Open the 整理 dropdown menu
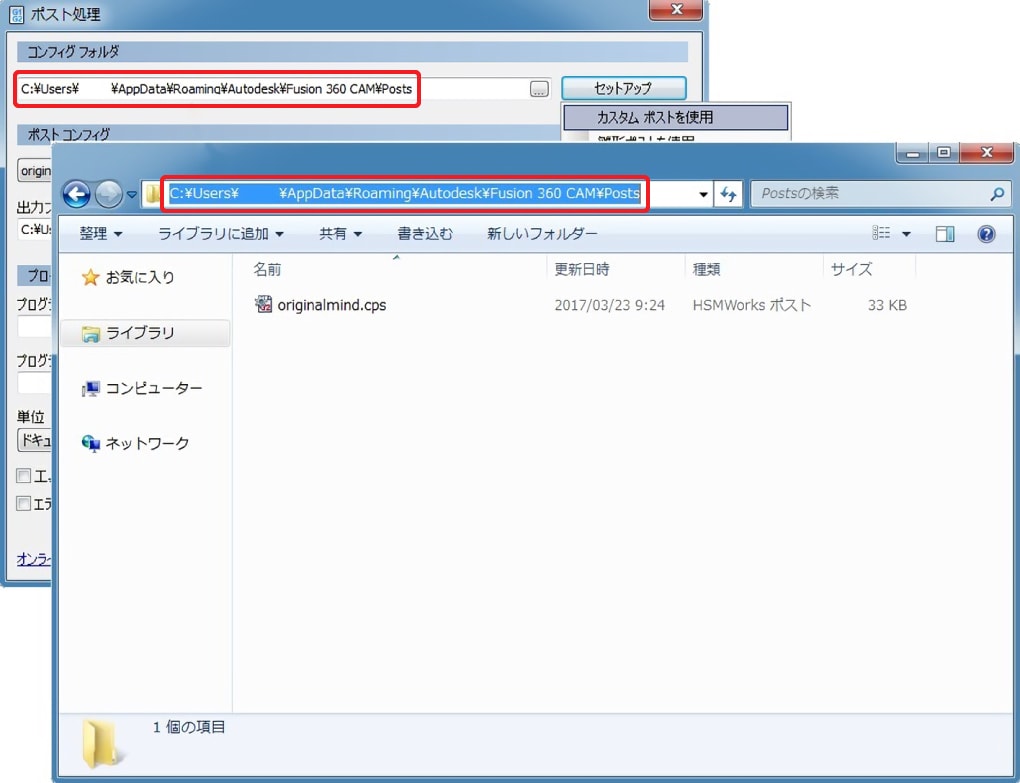The height and width of the screenshot is (783, 1020). coord(100,234)
